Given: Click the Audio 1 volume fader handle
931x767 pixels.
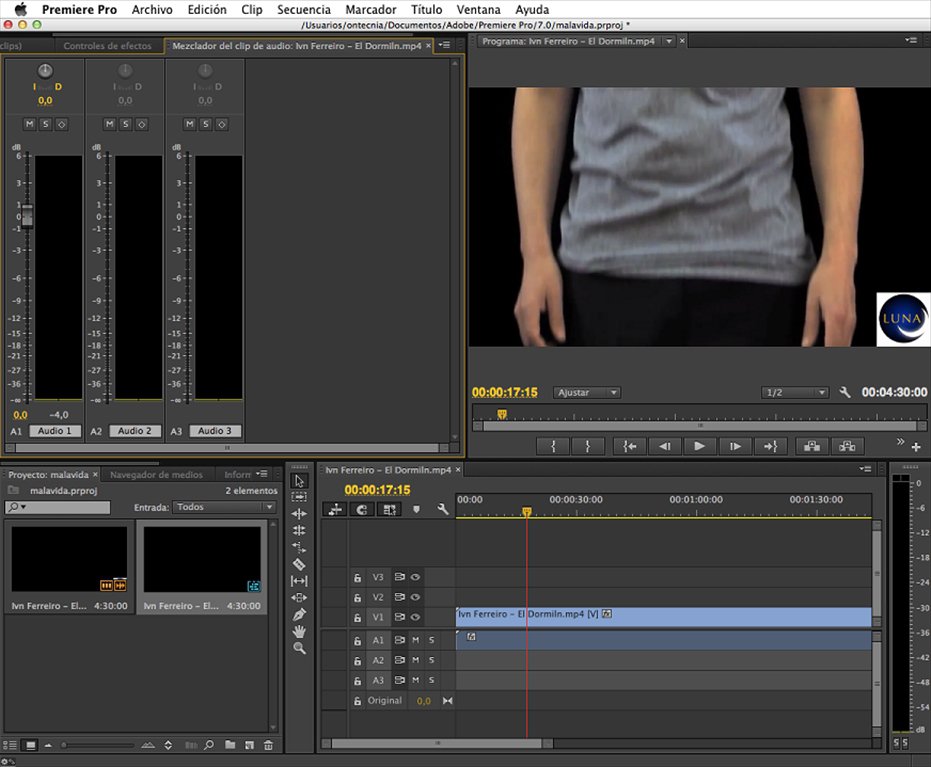Looking at the screenshot, I should (x=27, y=214).
